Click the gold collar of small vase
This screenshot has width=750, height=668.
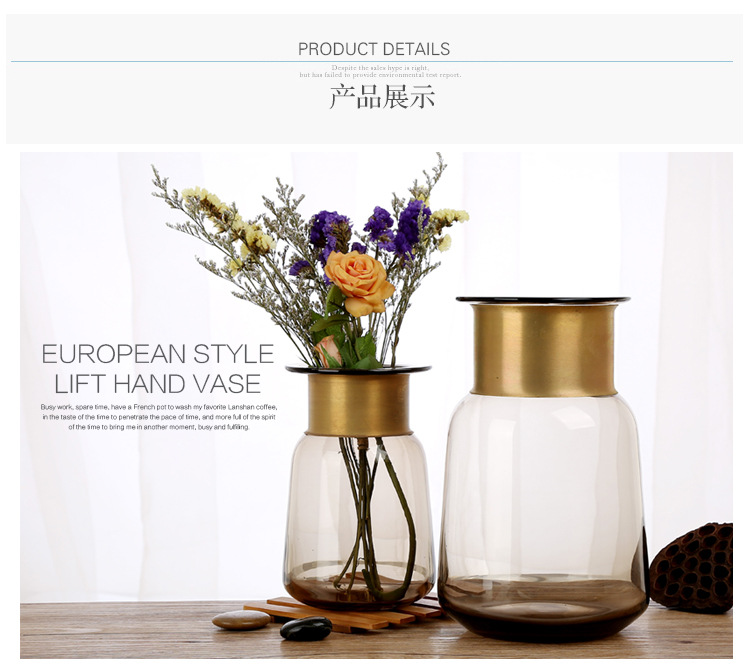pos(359,405)
